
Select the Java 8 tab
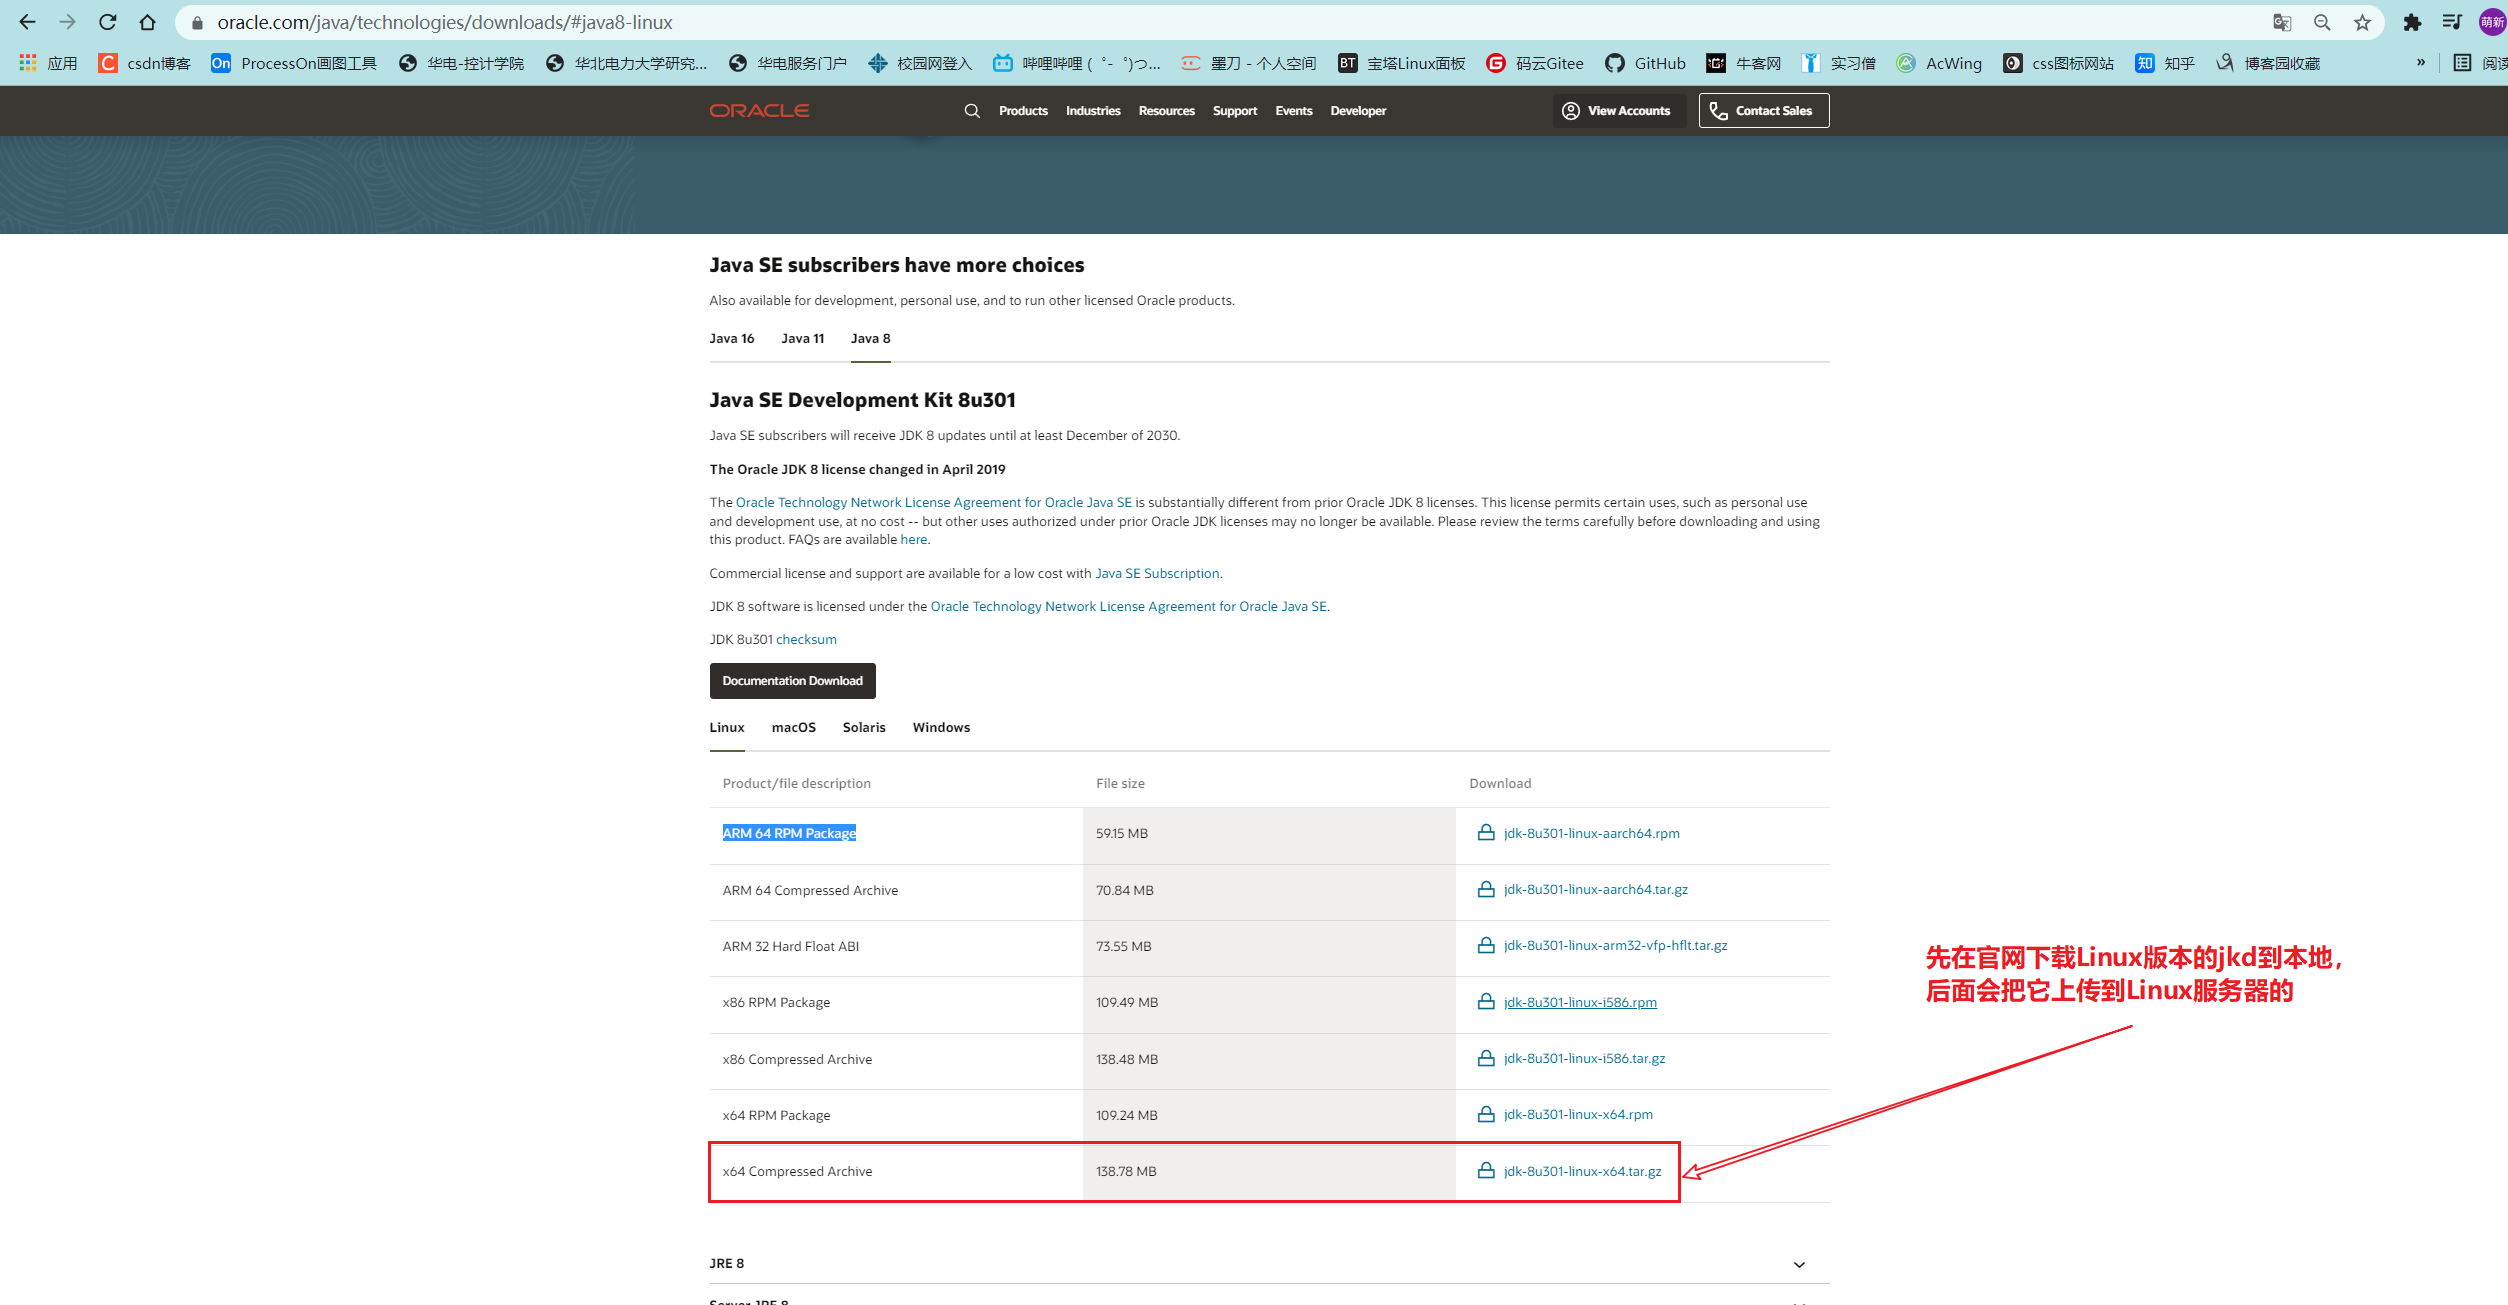[870, 339]
